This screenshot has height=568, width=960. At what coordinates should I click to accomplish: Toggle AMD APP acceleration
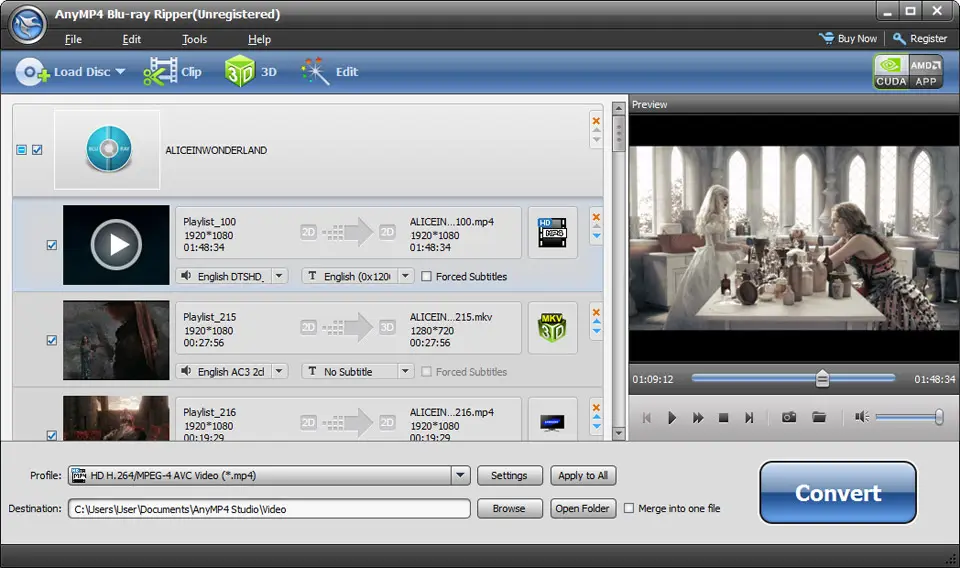925,72
